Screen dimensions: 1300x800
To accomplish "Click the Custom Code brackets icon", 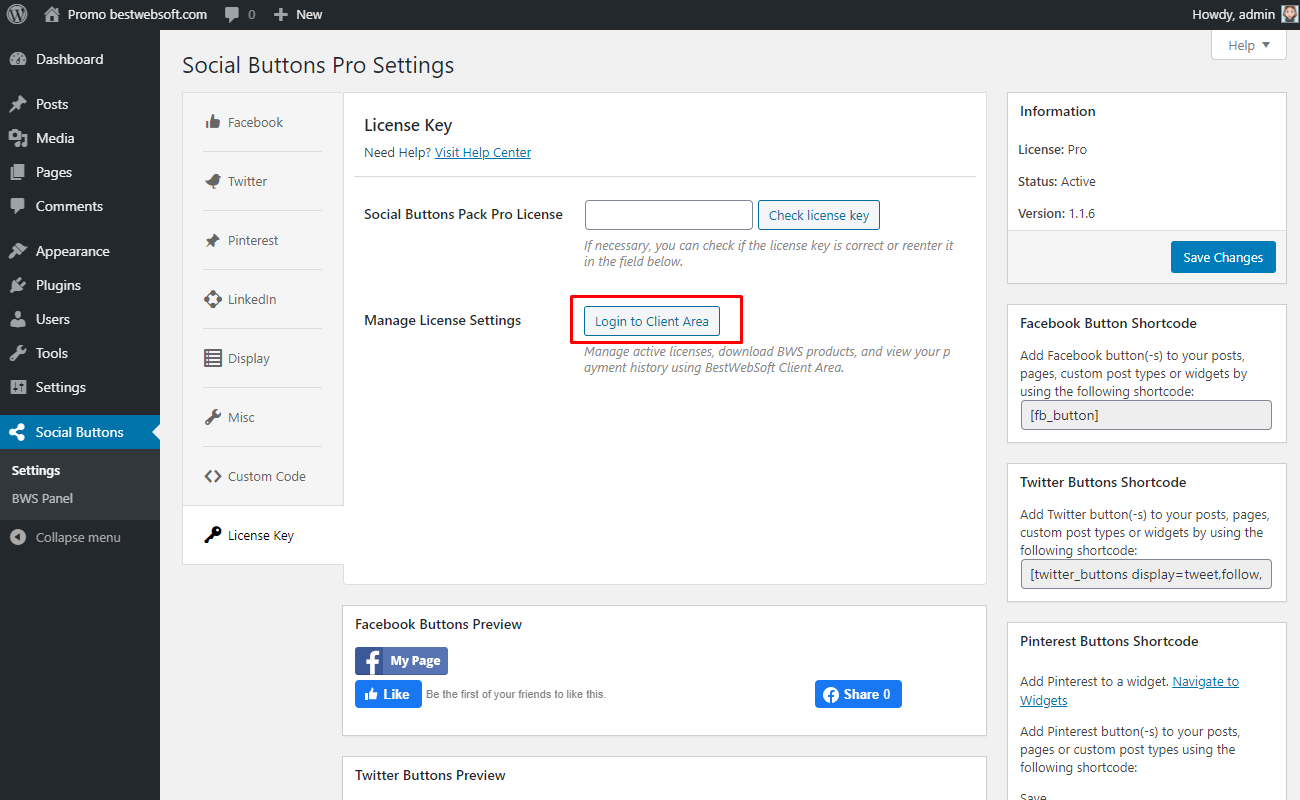I will point(213,476).
